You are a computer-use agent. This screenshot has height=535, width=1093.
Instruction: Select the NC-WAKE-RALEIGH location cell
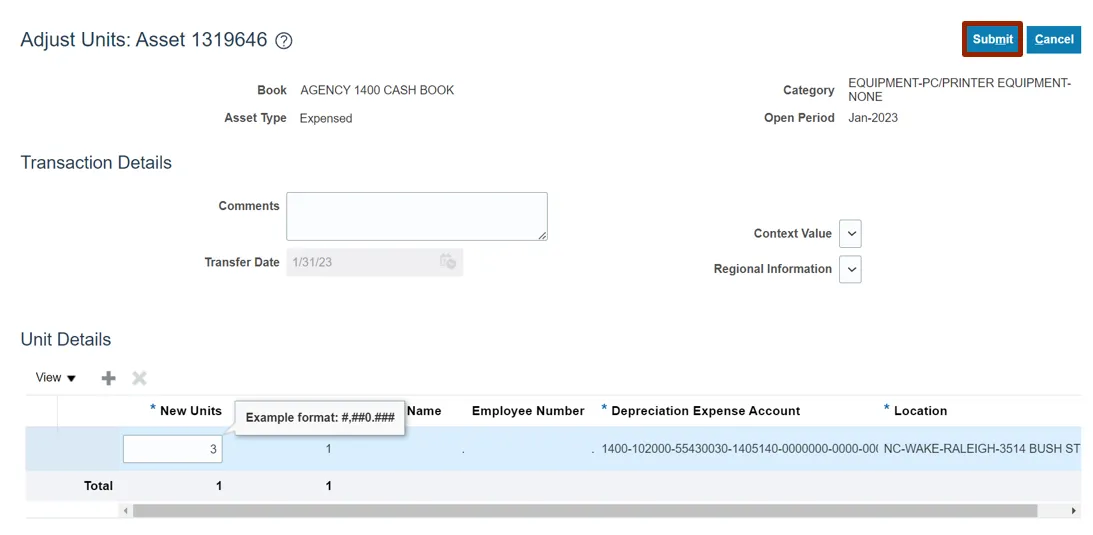(981, 449)
